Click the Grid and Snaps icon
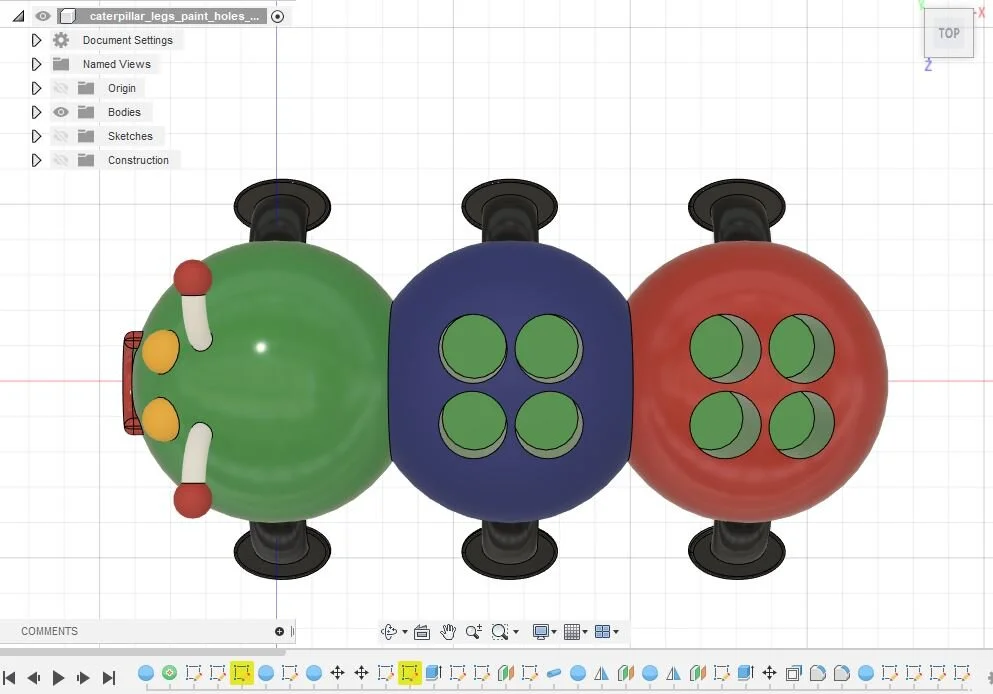993x694 pixels. click(571, 631)
